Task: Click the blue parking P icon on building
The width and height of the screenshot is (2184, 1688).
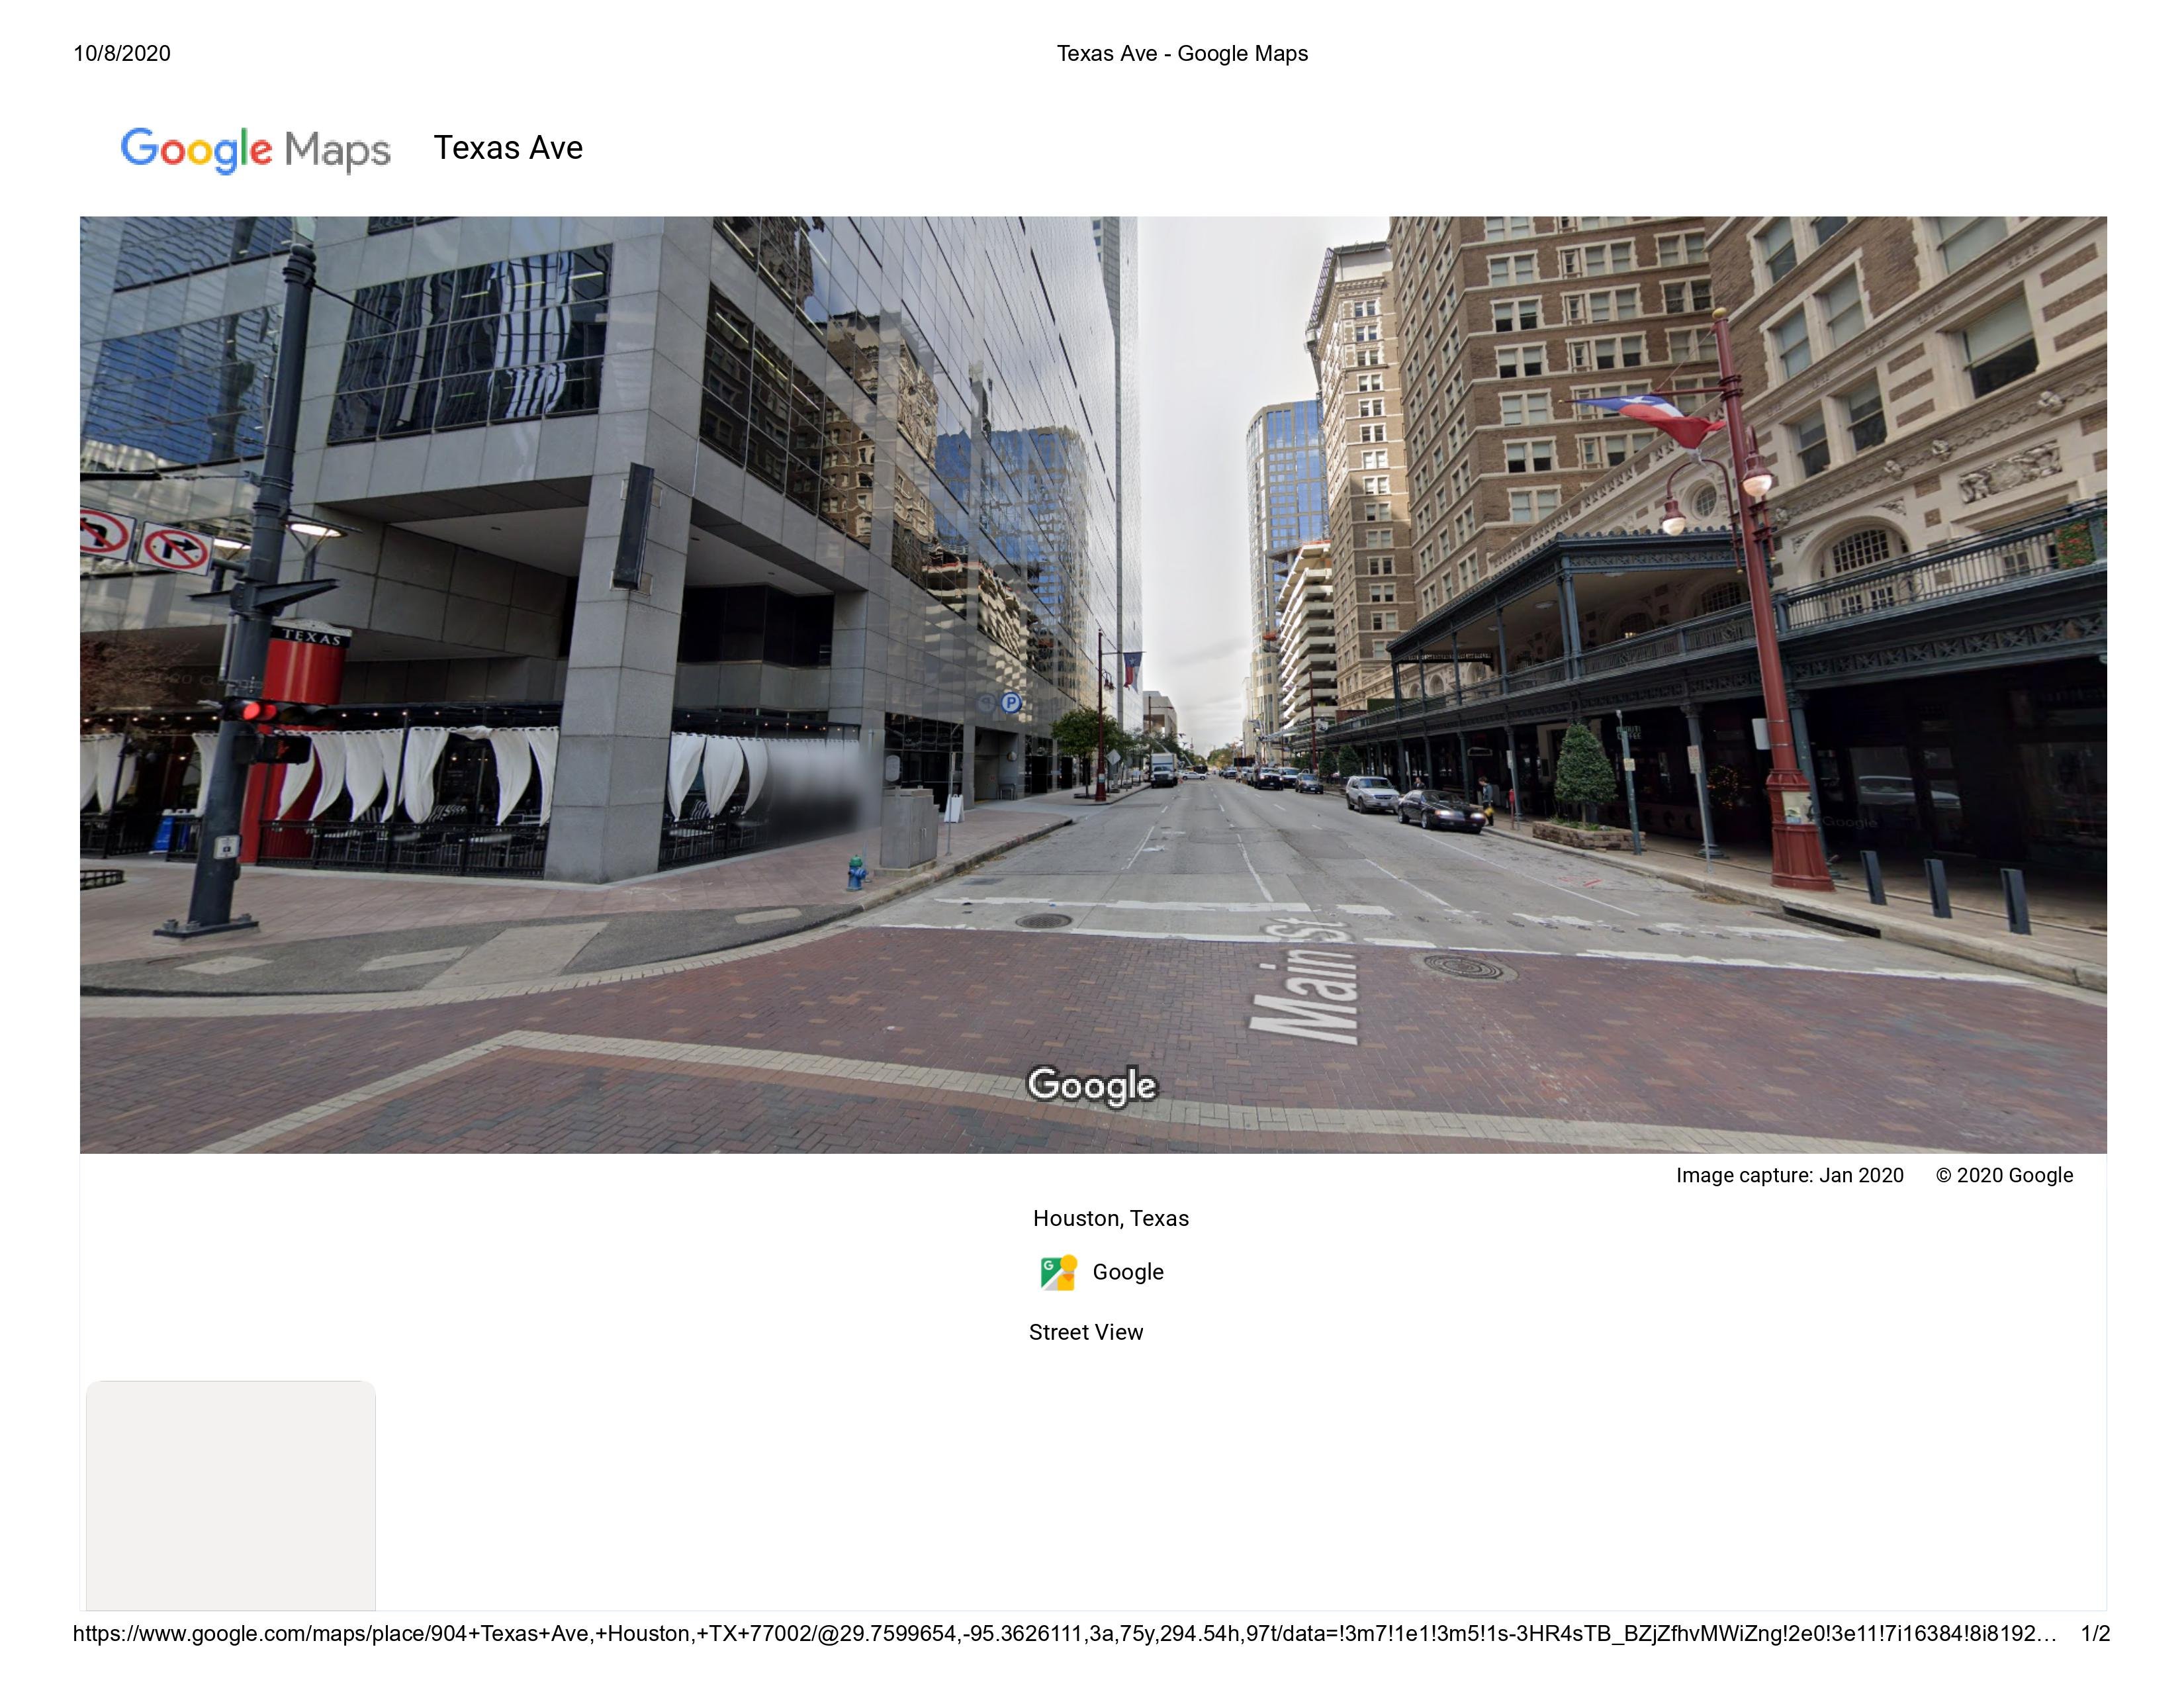Action: [1011, 703]
